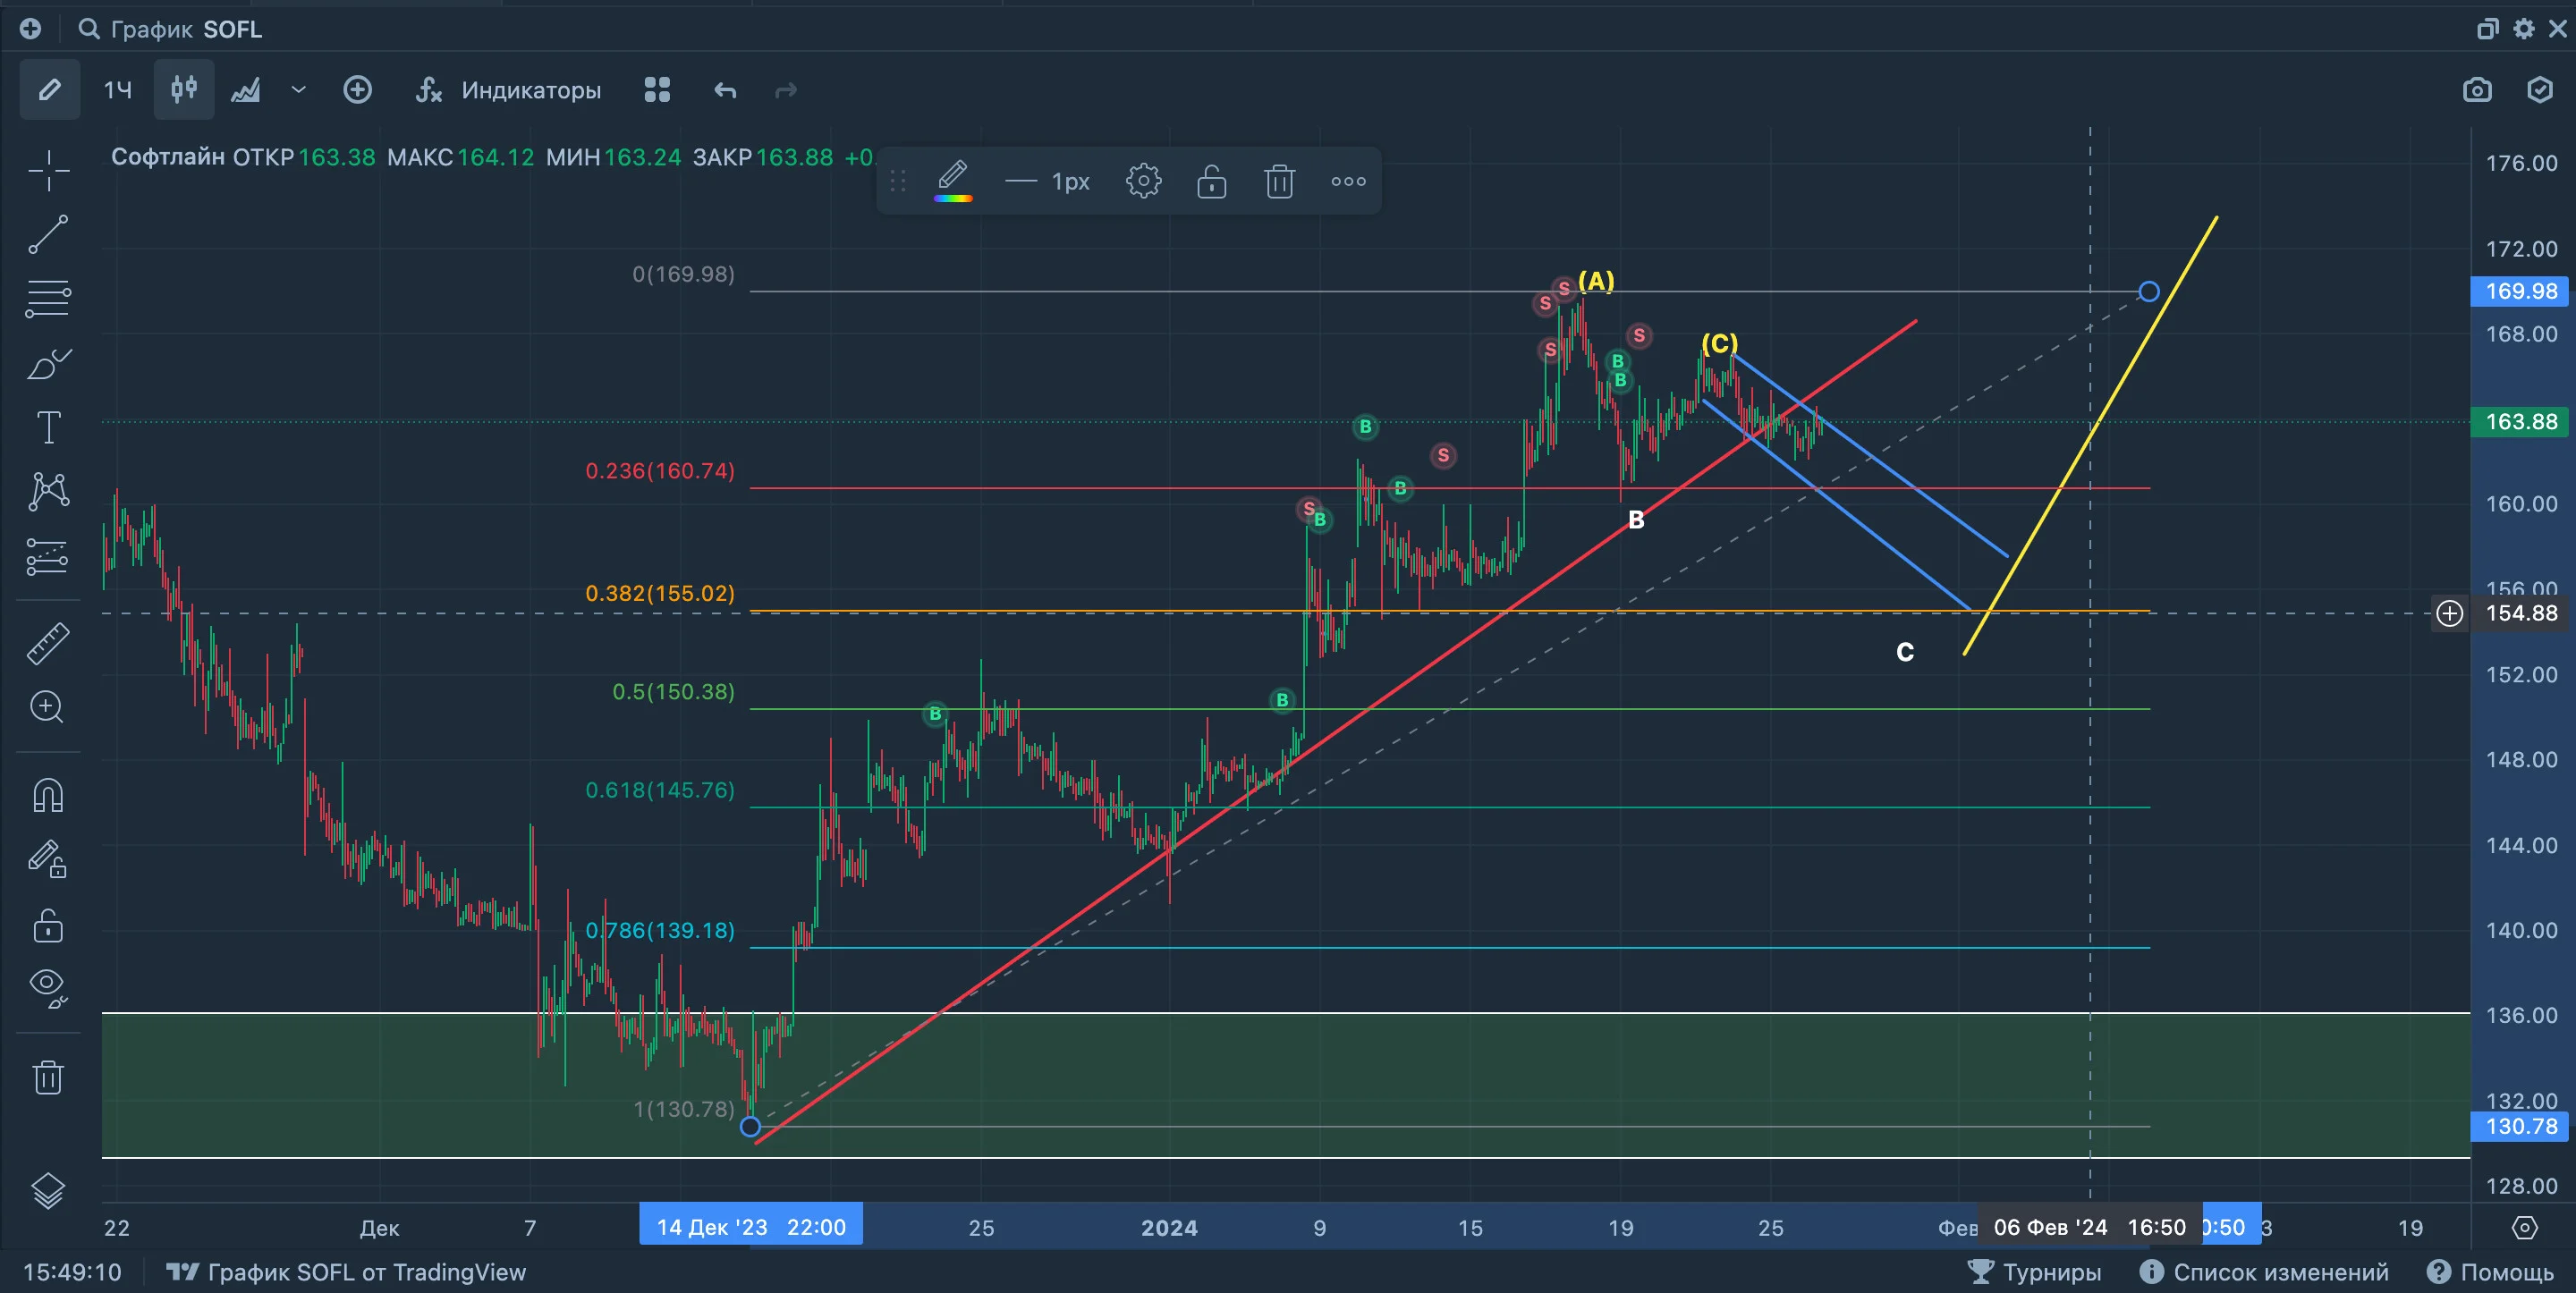Open the chart layout grid selector
This screenshot has width=2576, height=1293.
click(657, 90)
